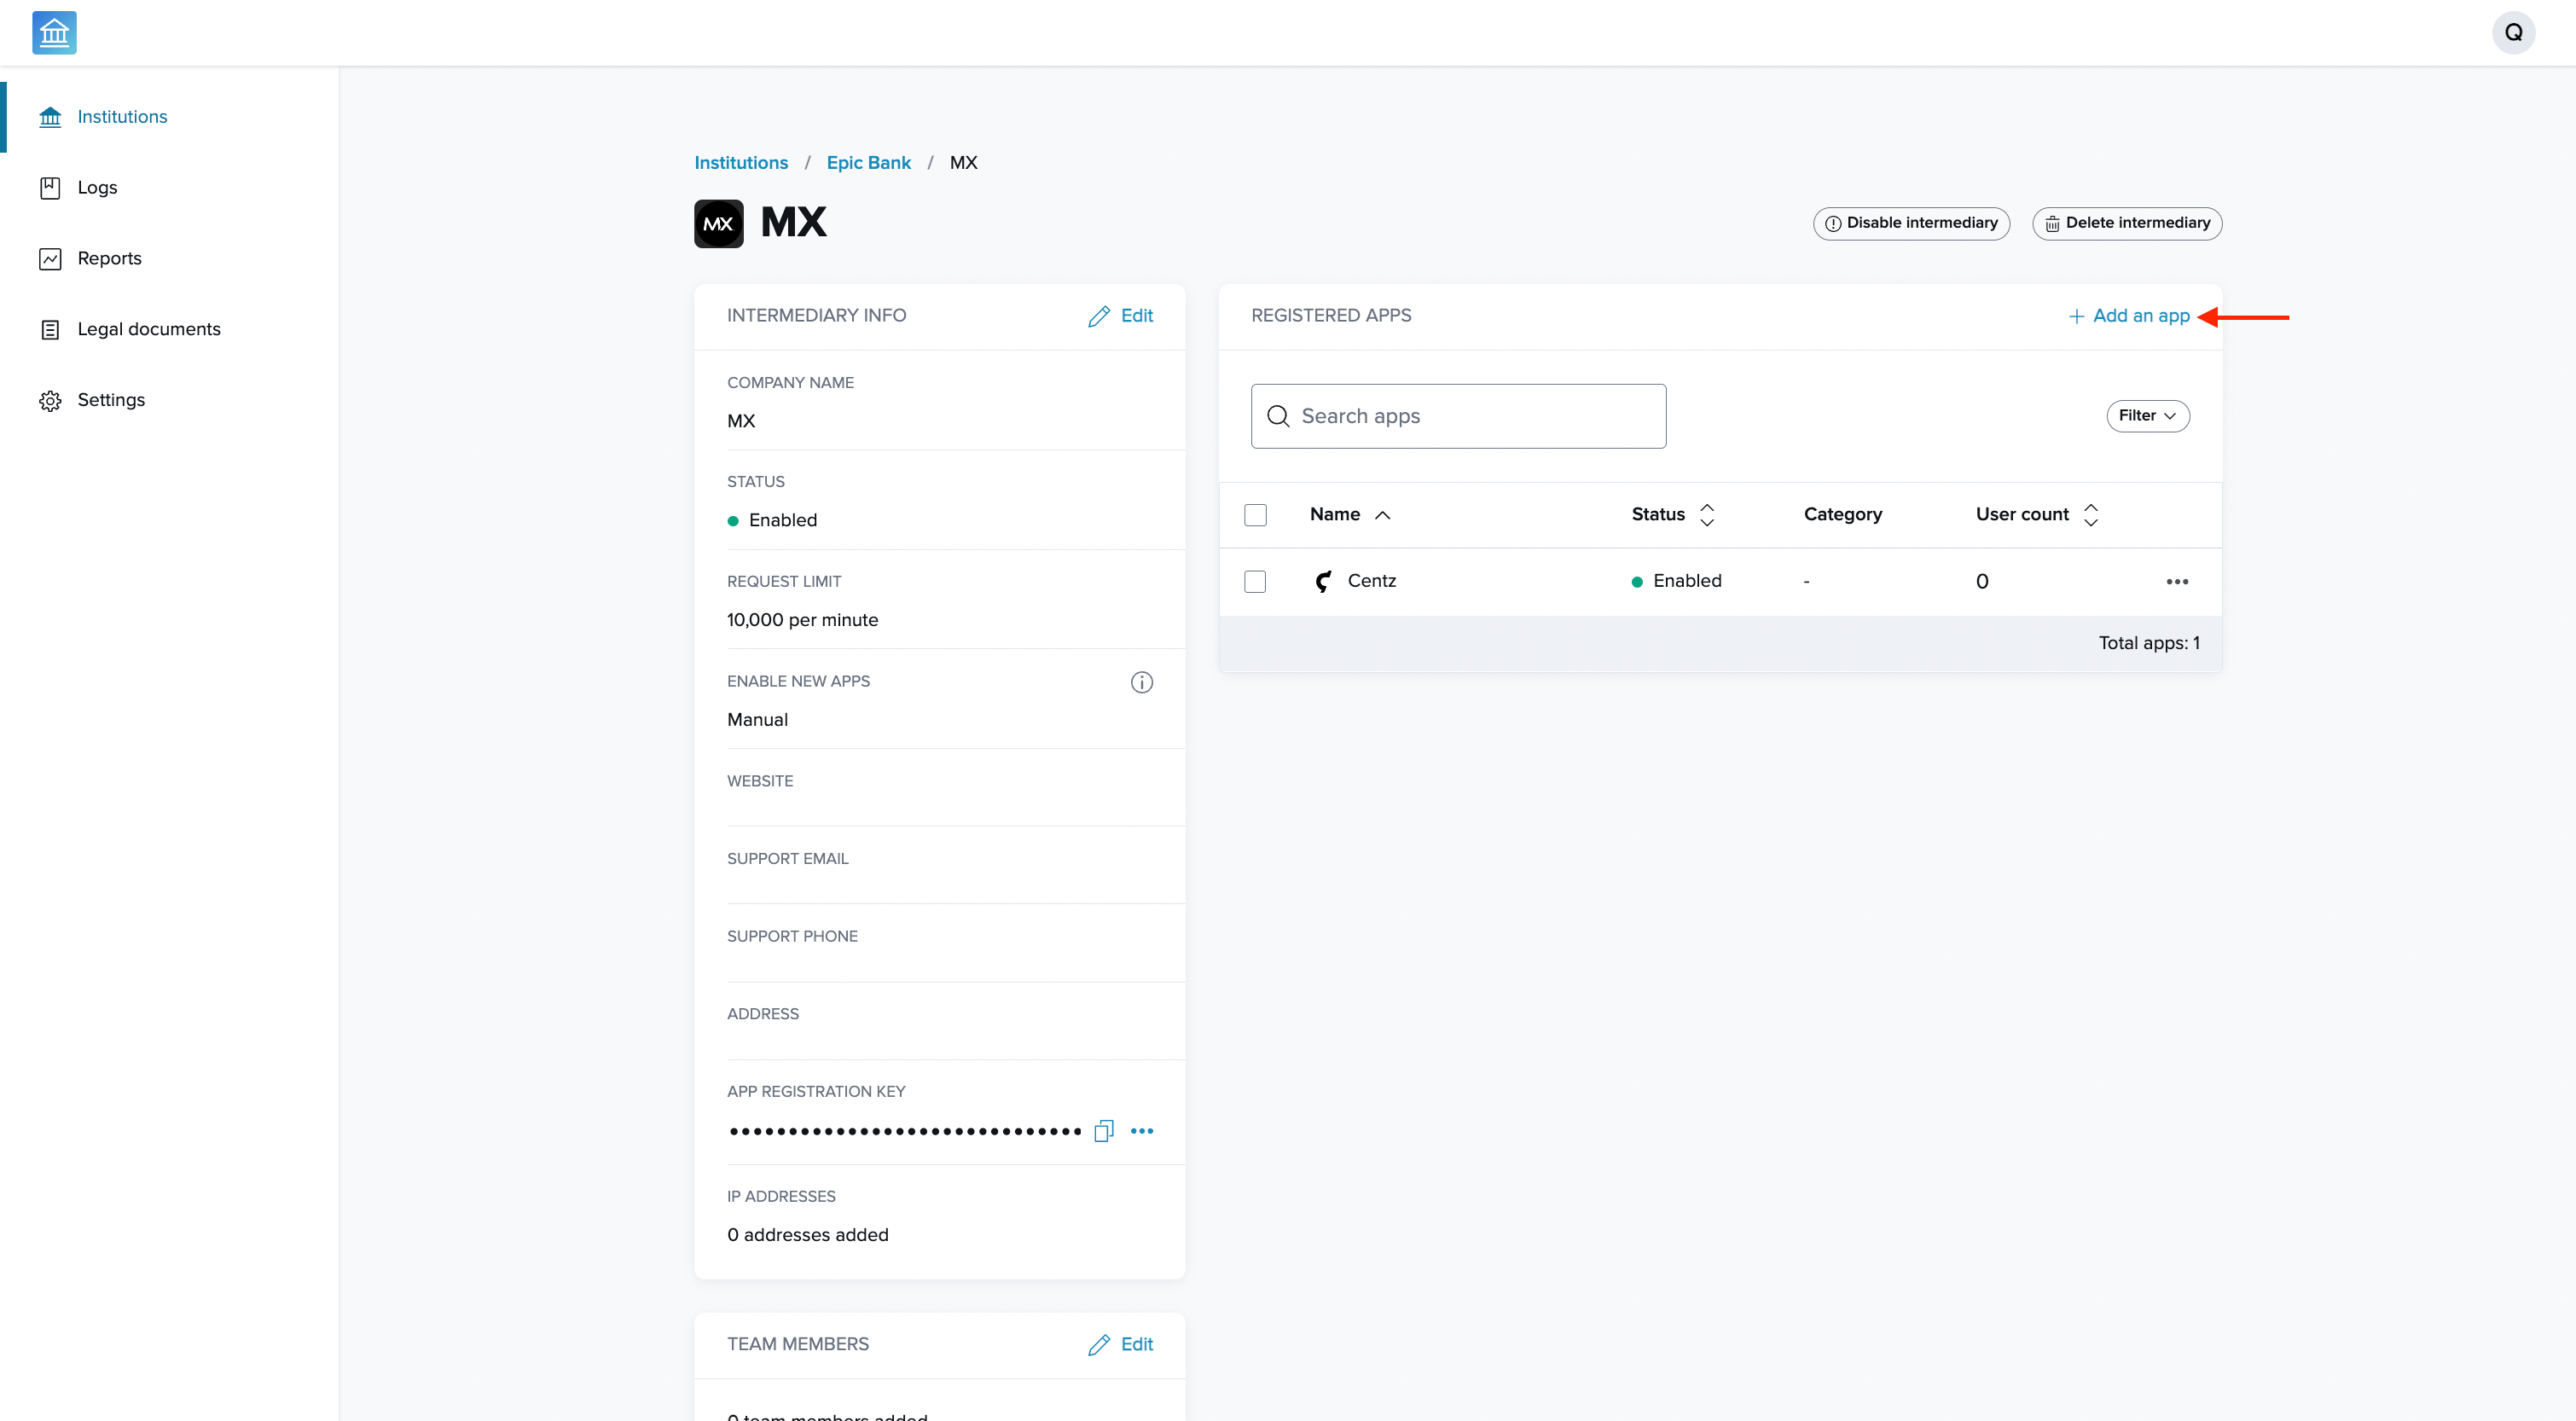Open Institutions in the sidebar
Image resolution: width=2576 pixels, height=1421 pixels.
click(122, 117)
